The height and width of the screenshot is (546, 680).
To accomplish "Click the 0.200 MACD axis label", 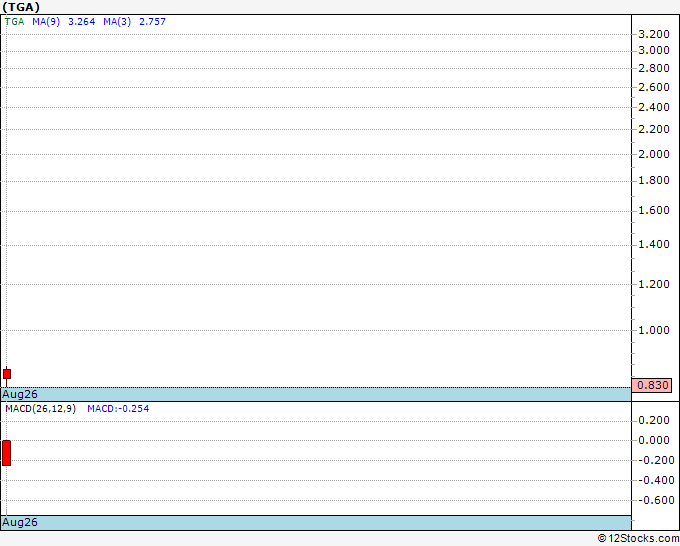I will (x=654, y=420).
